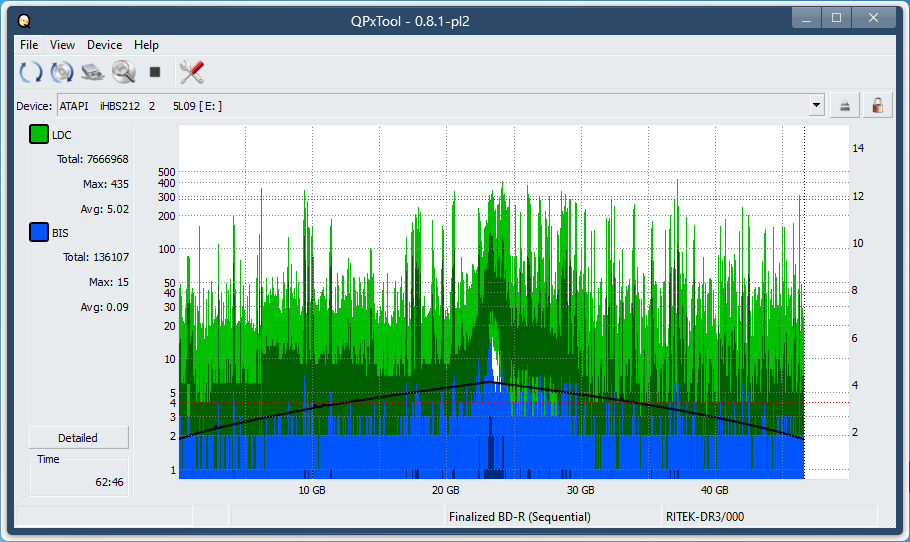Click the QPxTool app icon in title bar

pyautogui.click(x=24, y=21)
